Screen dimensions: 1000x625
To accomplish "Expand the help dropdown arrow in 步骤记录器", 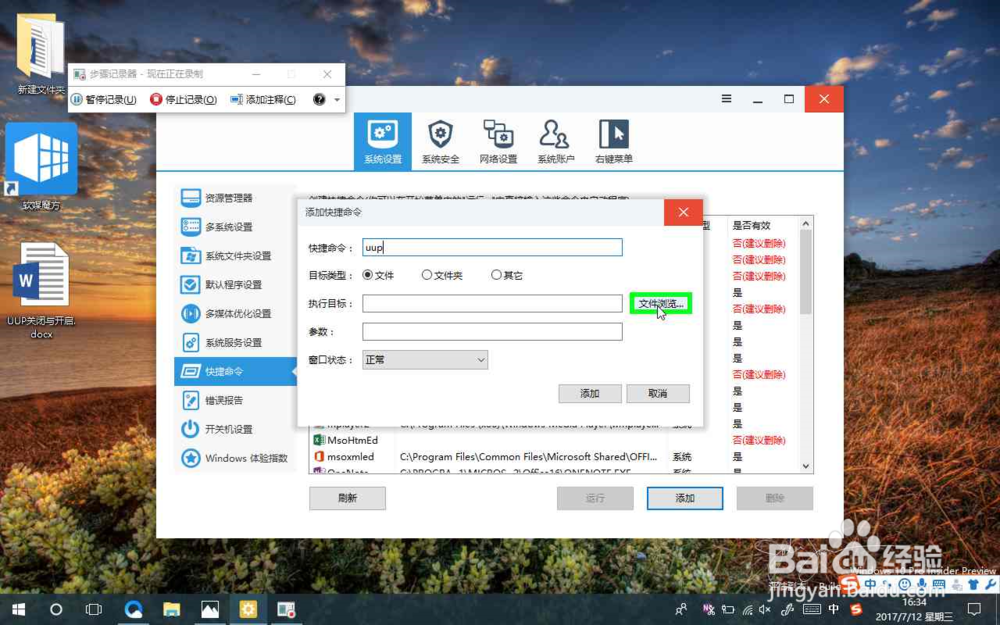I will pyautogui.click(x=335, y=99).
